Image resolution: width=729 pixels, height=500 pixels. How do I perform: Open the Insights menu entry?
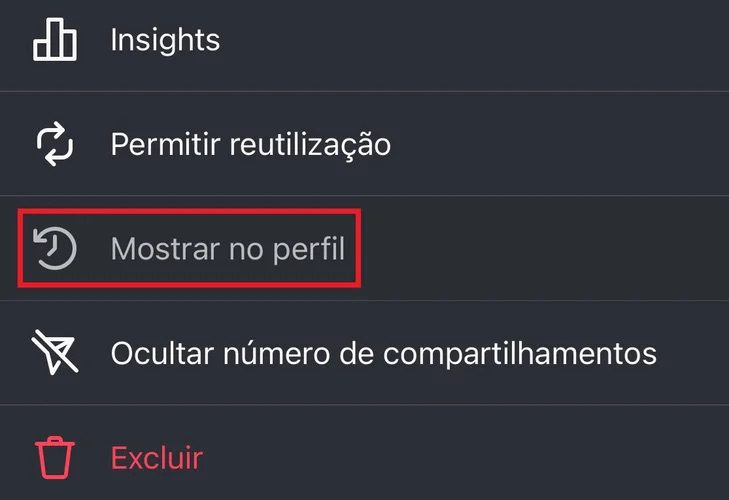165,40
